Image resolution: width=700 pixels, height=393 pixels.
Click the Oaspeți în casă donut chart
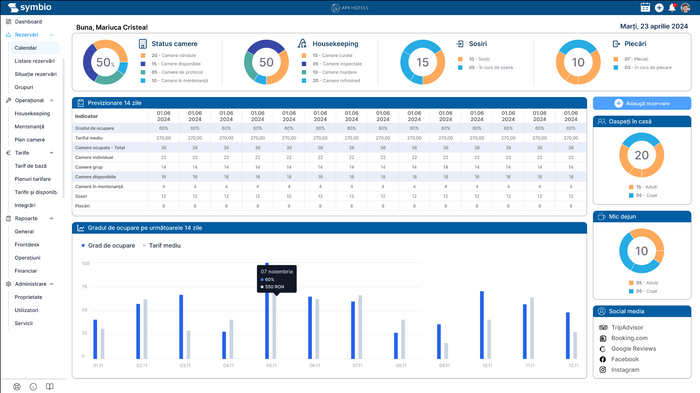(642, 155)
